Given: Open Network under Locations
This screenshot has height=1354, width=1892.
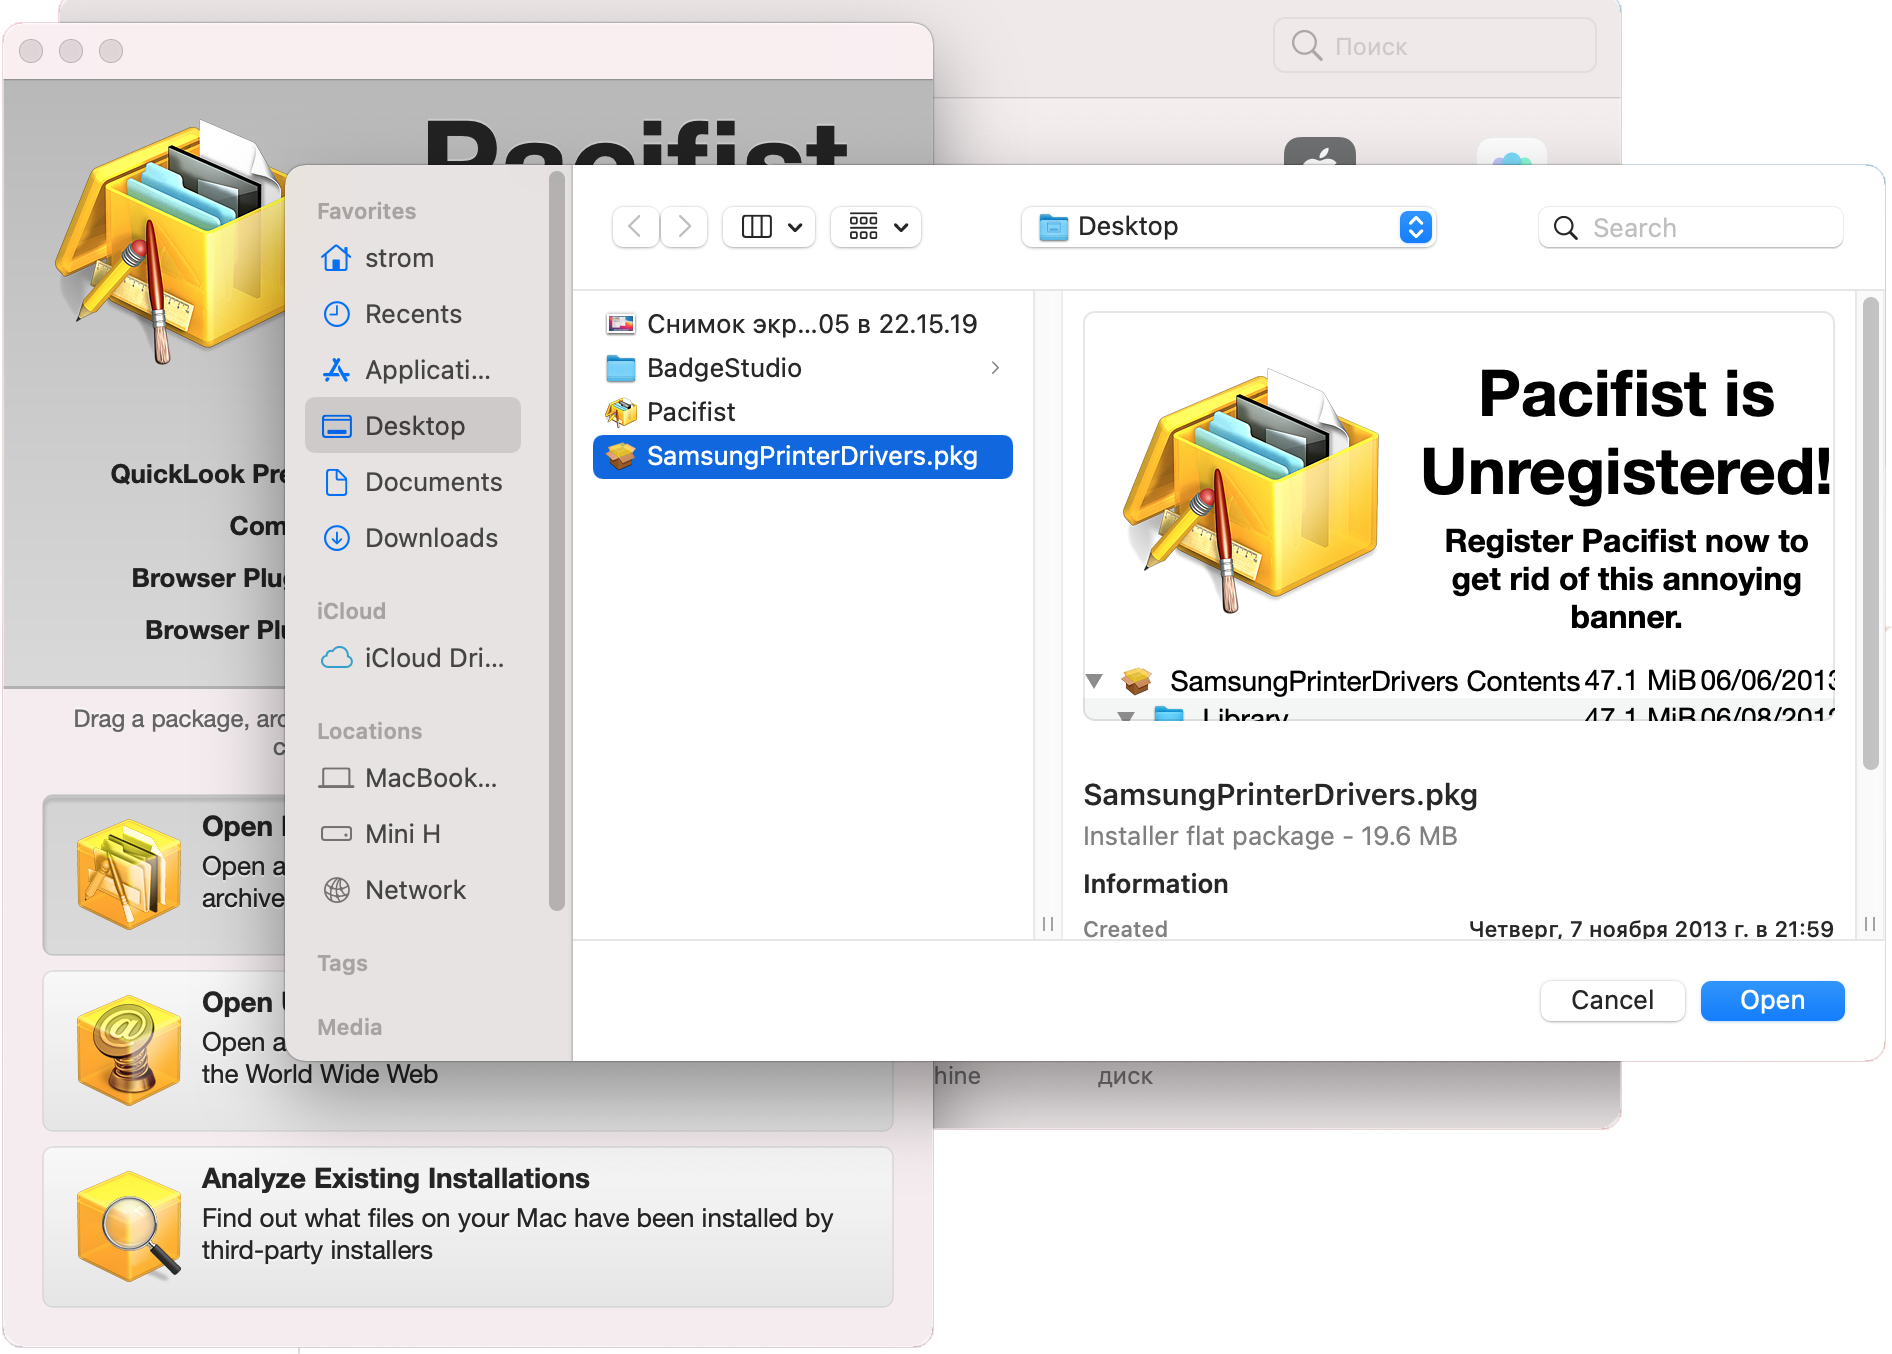Looking at the screenshot, I should [413, 890].
